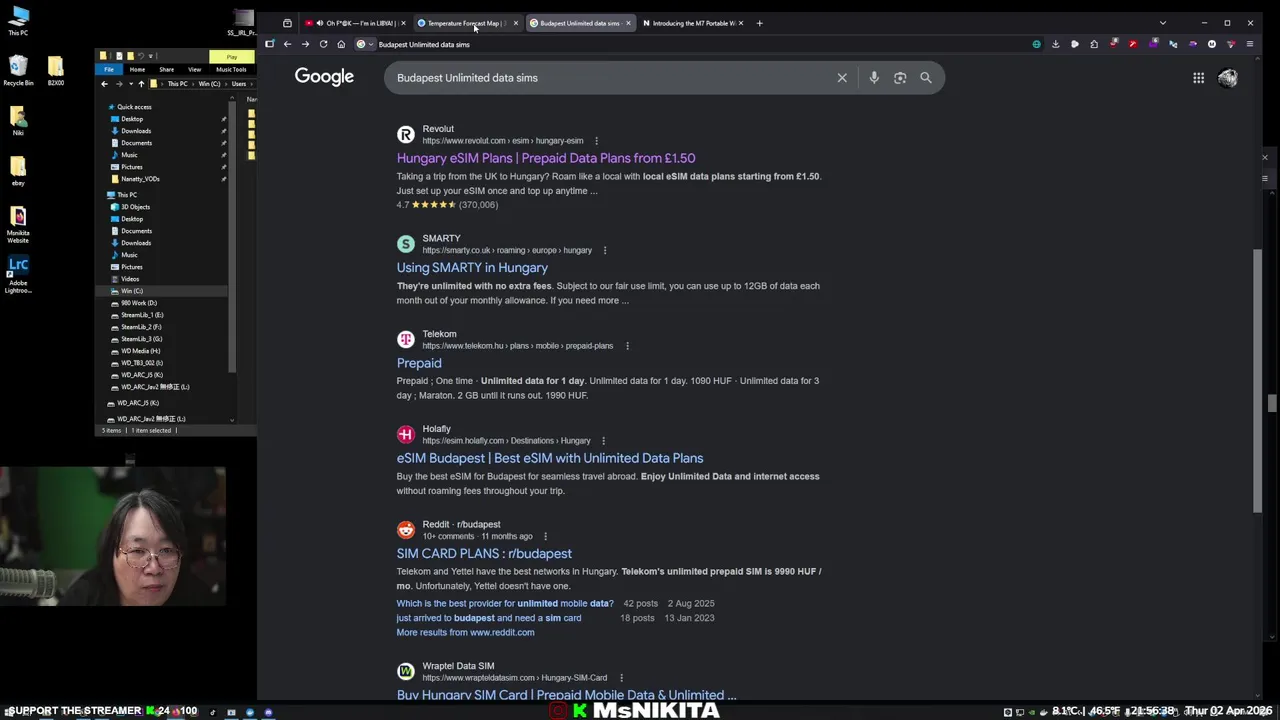Open Hungary eSIM Plans Revolut link

(x=546, y=158)
